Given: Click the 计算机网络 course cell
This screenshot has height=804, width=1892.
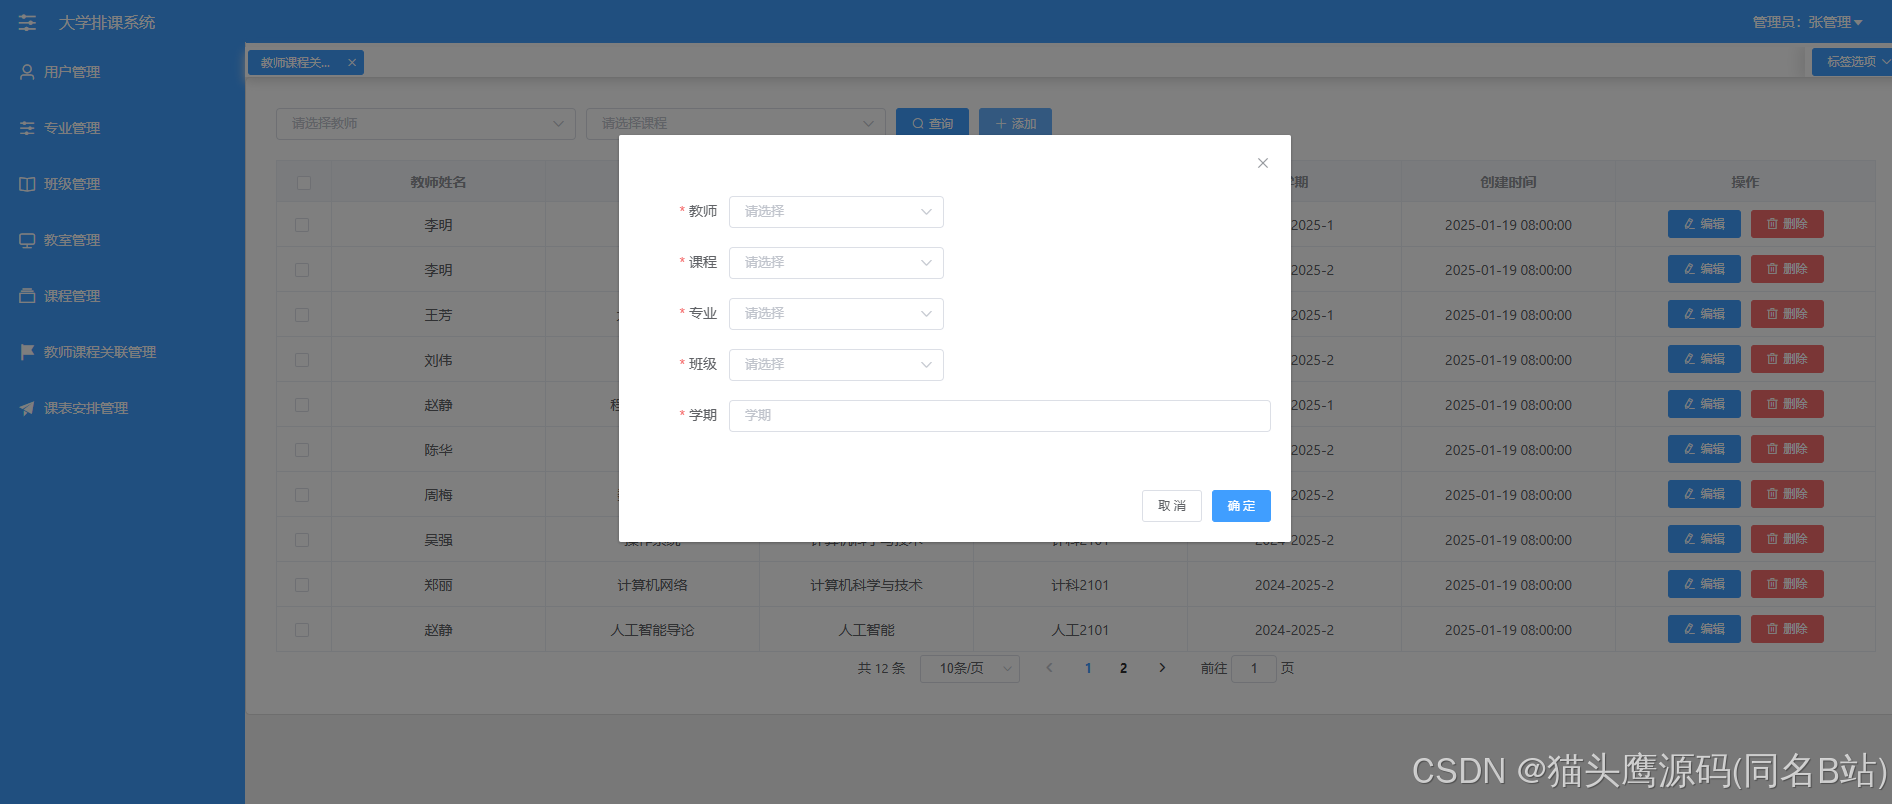Looking at the screenshot, I should pos(652,585).
